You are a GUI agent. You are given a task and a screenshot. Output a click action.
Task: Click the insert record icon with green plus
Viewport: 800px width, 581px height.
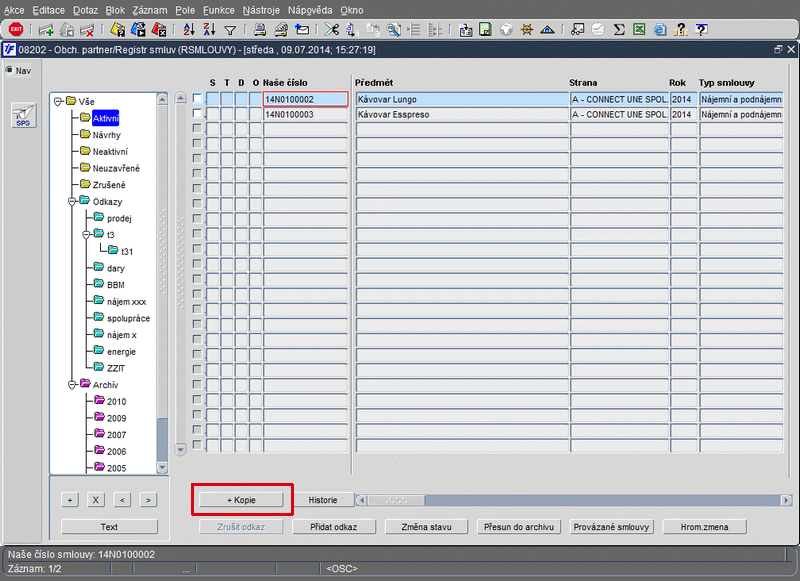tap(46, 30)
